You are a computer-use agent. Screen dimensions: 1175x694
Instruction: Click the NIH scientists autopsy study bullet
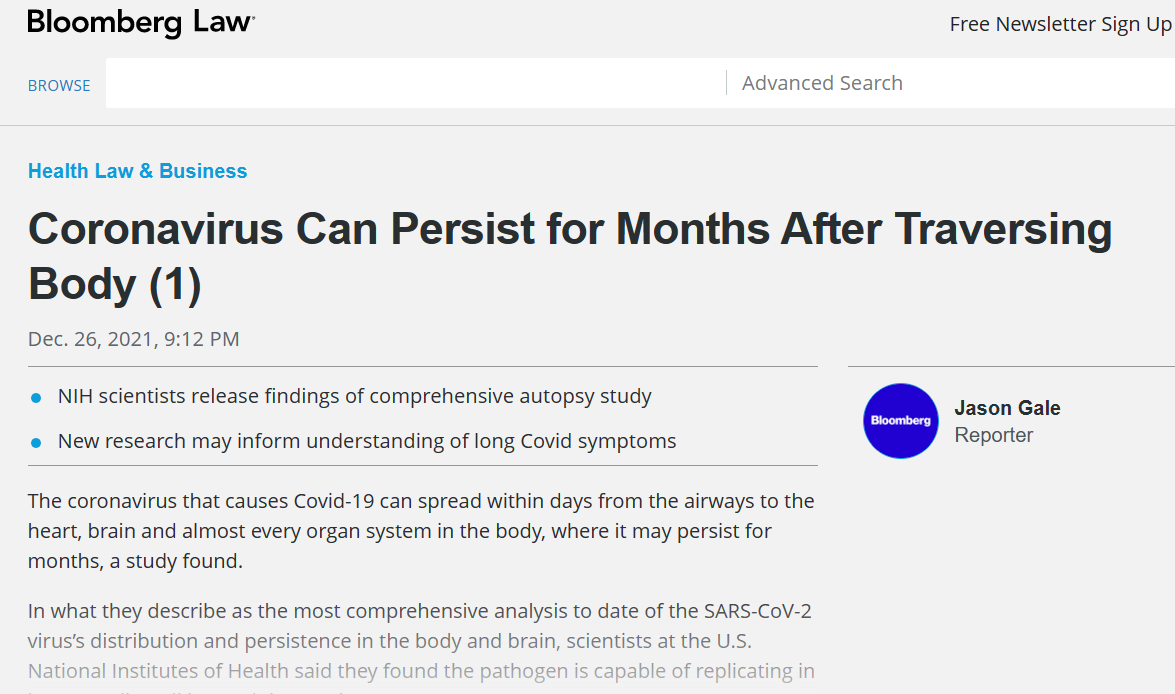(354, 397)
